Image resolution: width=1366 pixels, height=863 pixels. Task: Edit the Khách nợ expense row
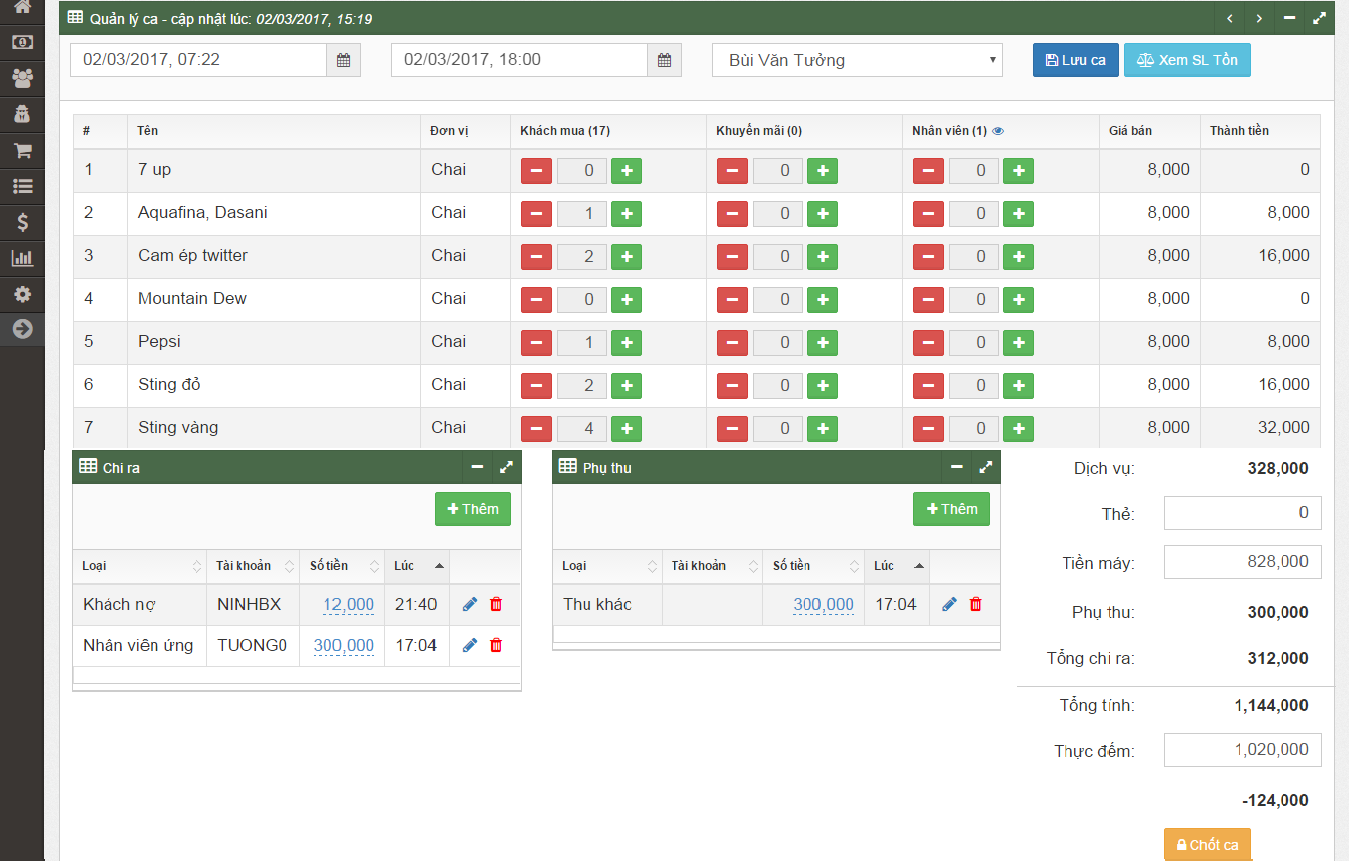(470, 604)
